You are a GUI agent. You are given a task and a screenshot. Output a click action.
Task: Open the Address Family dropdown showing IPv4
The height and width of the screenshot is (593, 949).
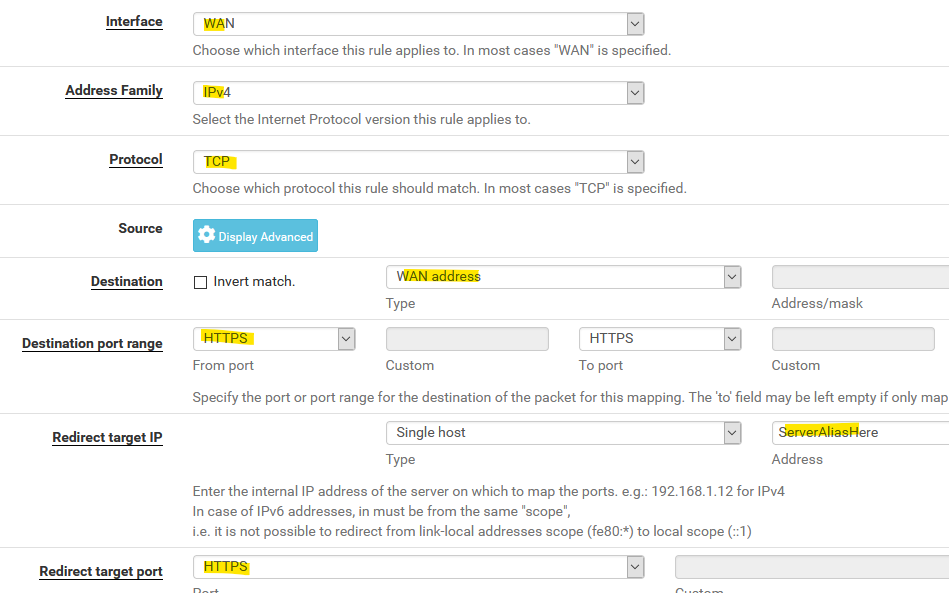[418, 93]
